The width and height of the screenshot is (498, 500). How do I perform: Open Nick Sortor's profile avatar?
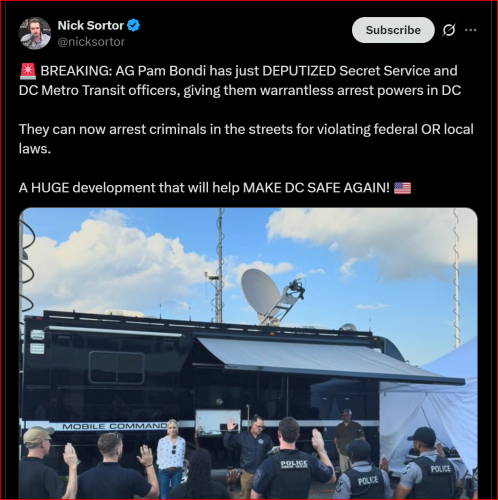tap(35, 33)
